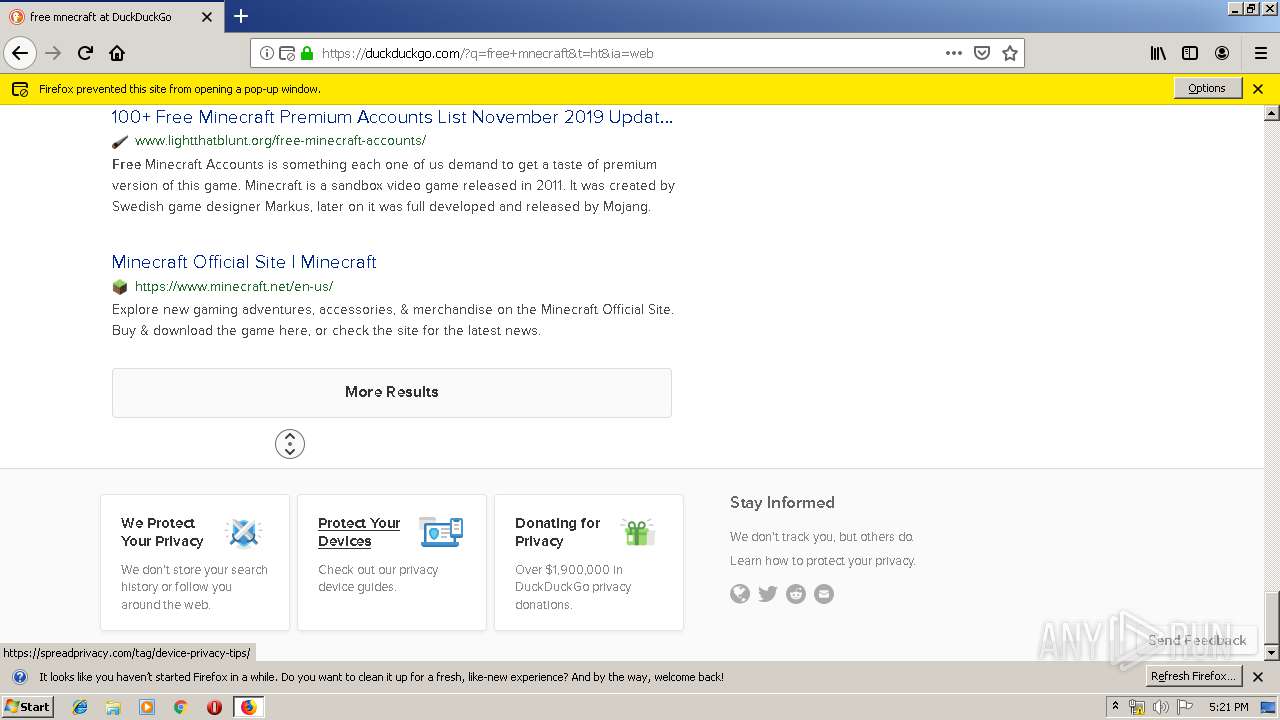This screenshot has height=720, width=1280.
Task: Toggle the sidebar view icon
Action: (x=1190, y=53)
